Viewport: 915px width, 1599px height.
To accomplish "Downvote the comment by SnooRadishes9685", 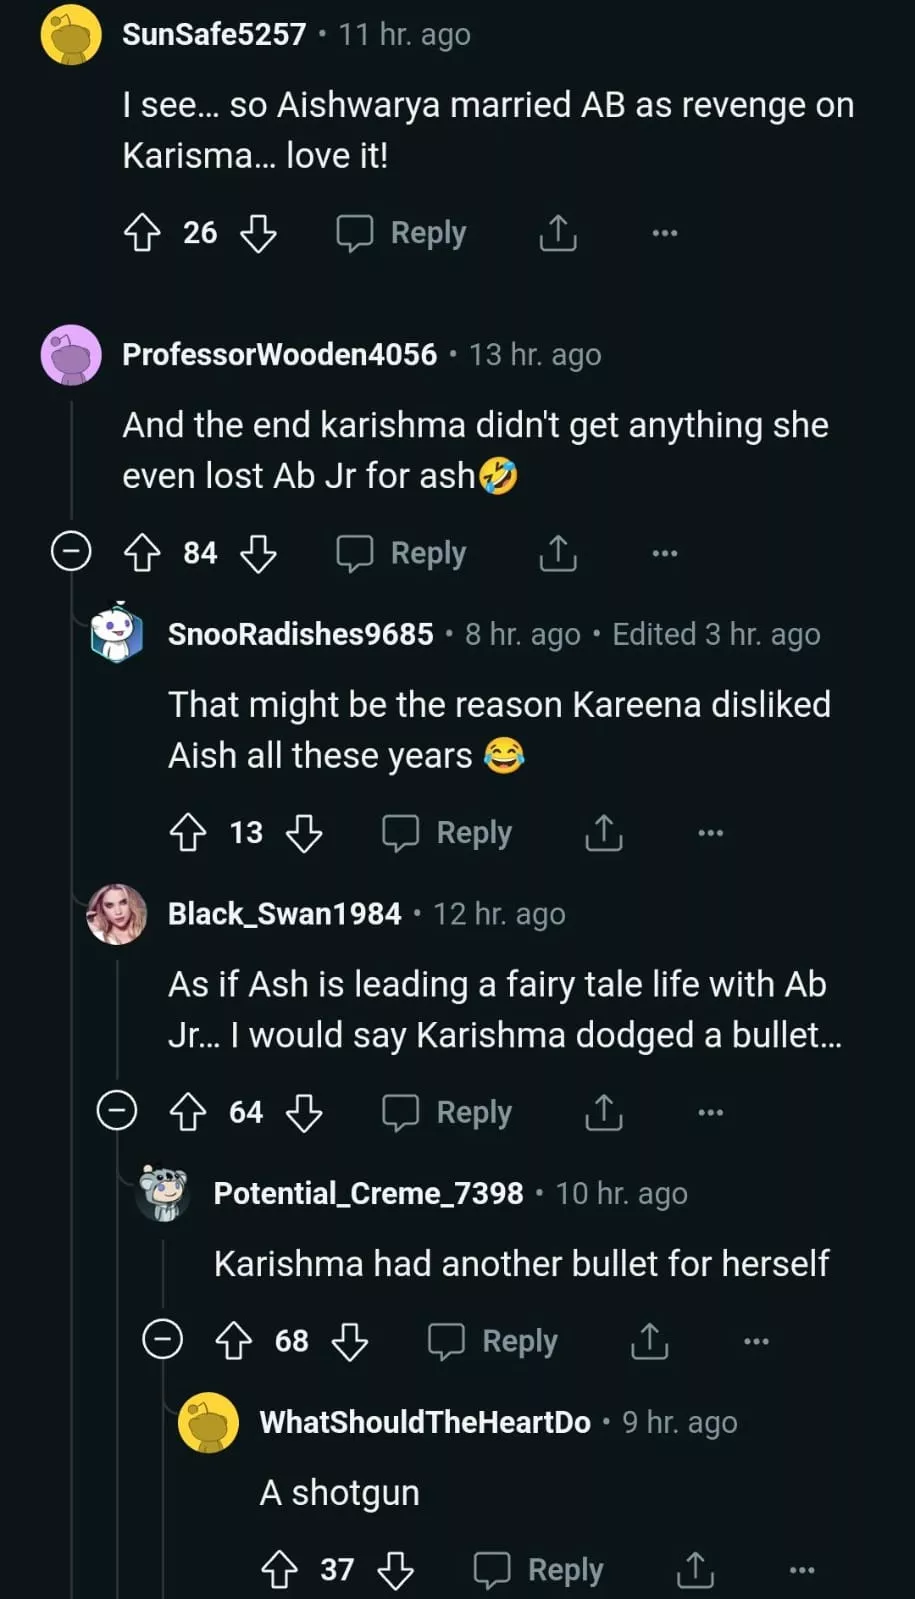I will click(304, 833).
